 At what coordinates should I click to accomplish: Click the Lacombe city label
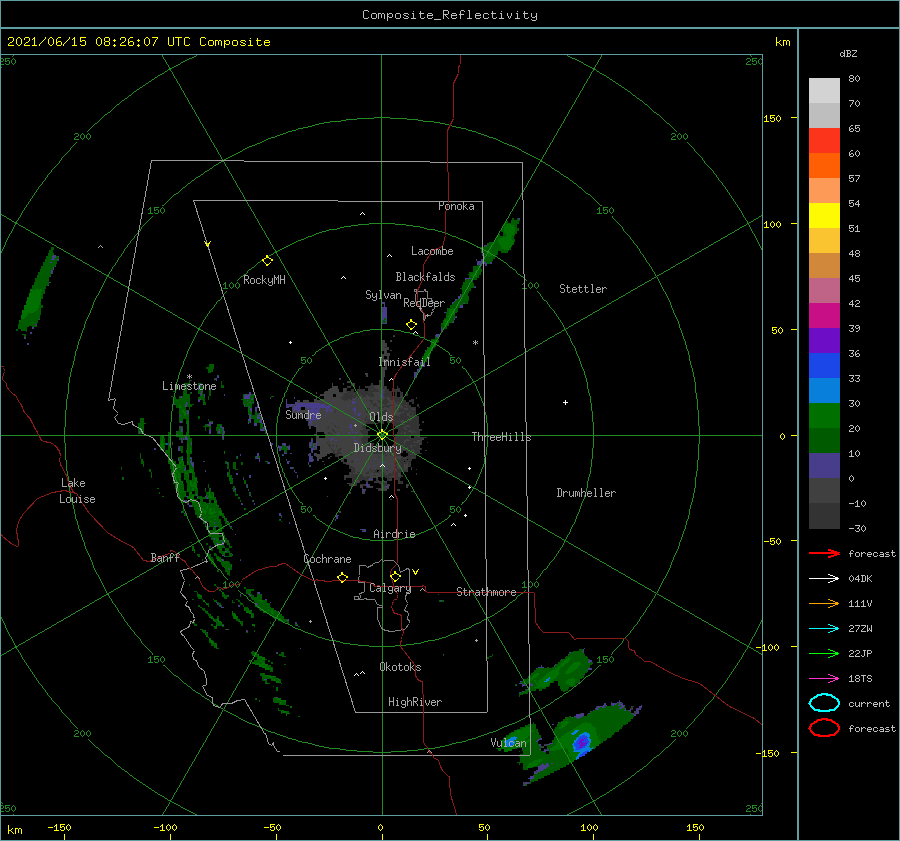432,251
